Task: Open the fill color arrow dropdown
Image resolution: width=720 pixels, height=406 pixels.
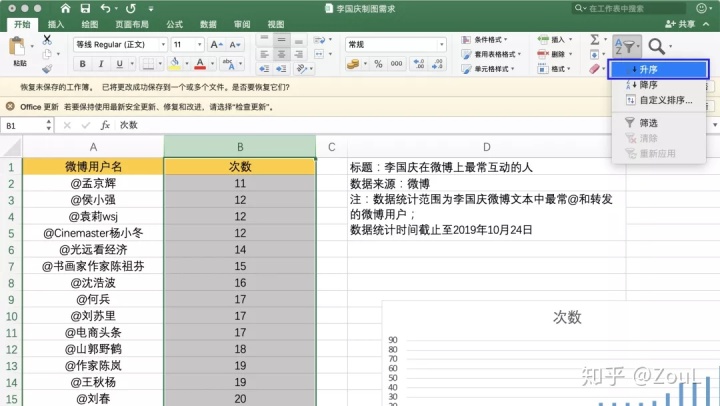Action: point(186,63)
